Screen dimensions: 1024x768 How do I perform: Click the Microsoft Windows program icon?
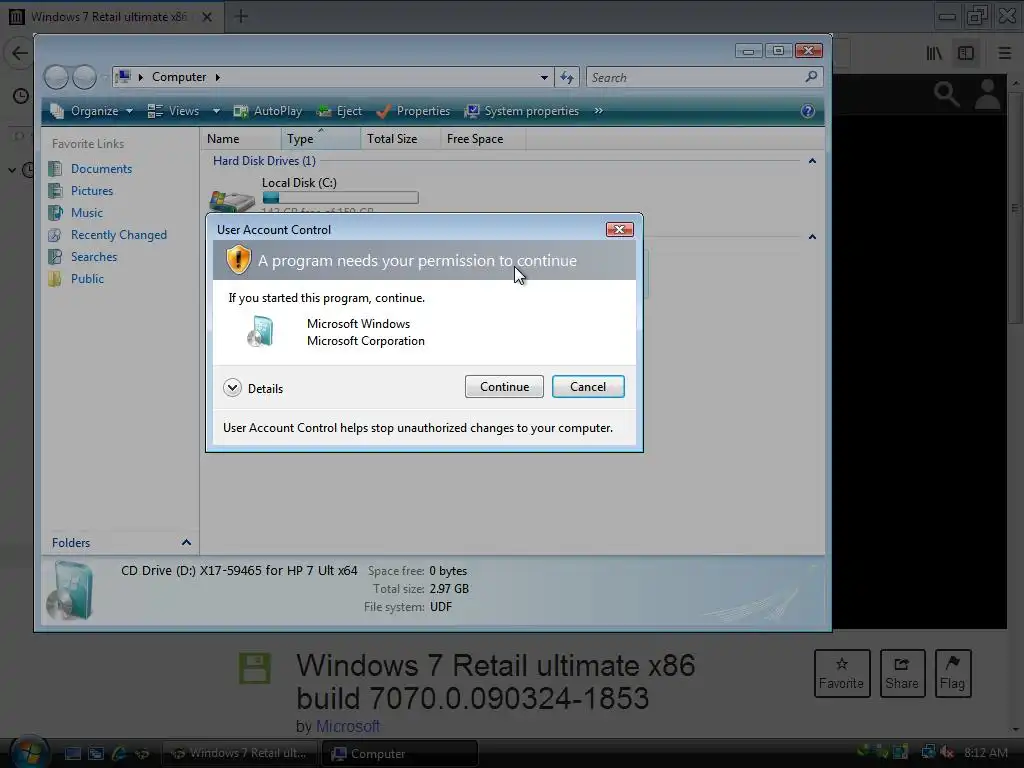click(261, 331)
